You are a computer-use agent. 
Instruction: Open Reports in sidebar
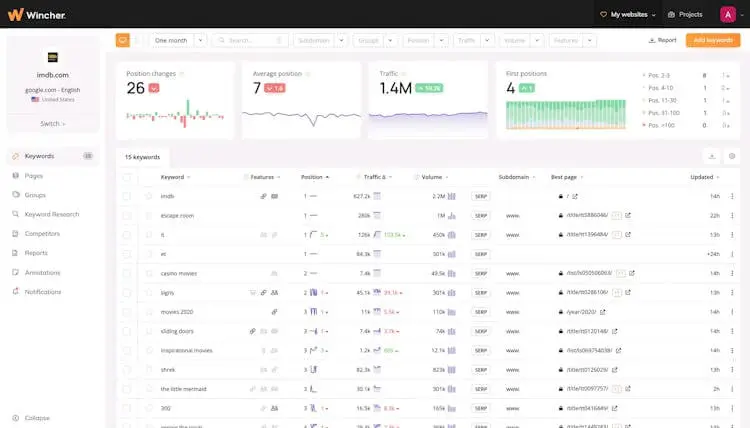[x=36, y=252]
